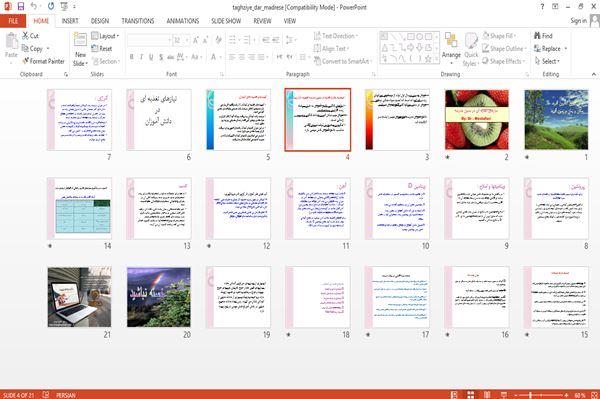Open Replace dropdown arrow
Screen dimensions: 600x399
(566, 49)
